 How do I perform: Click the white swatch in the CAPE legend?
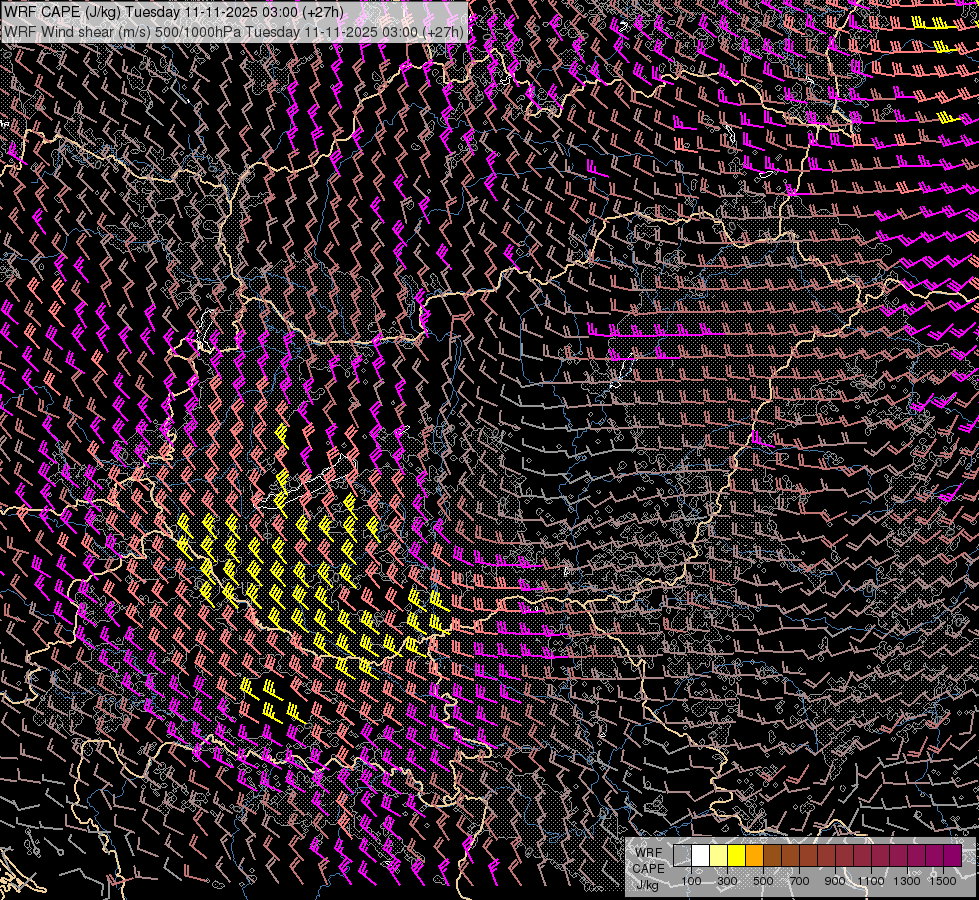pos(701,856)
